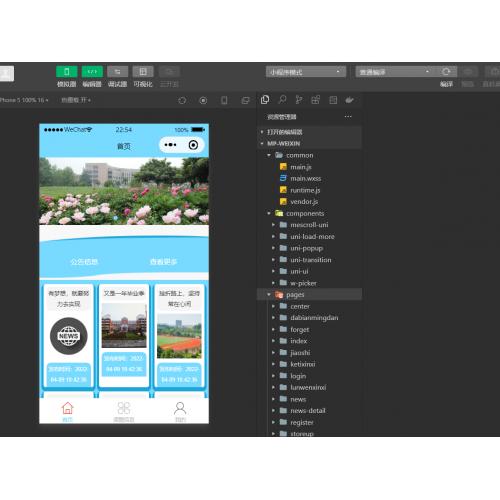Toggle the debugger panel button
Viewport: 500px width, 500px height.
pos(117,72)
